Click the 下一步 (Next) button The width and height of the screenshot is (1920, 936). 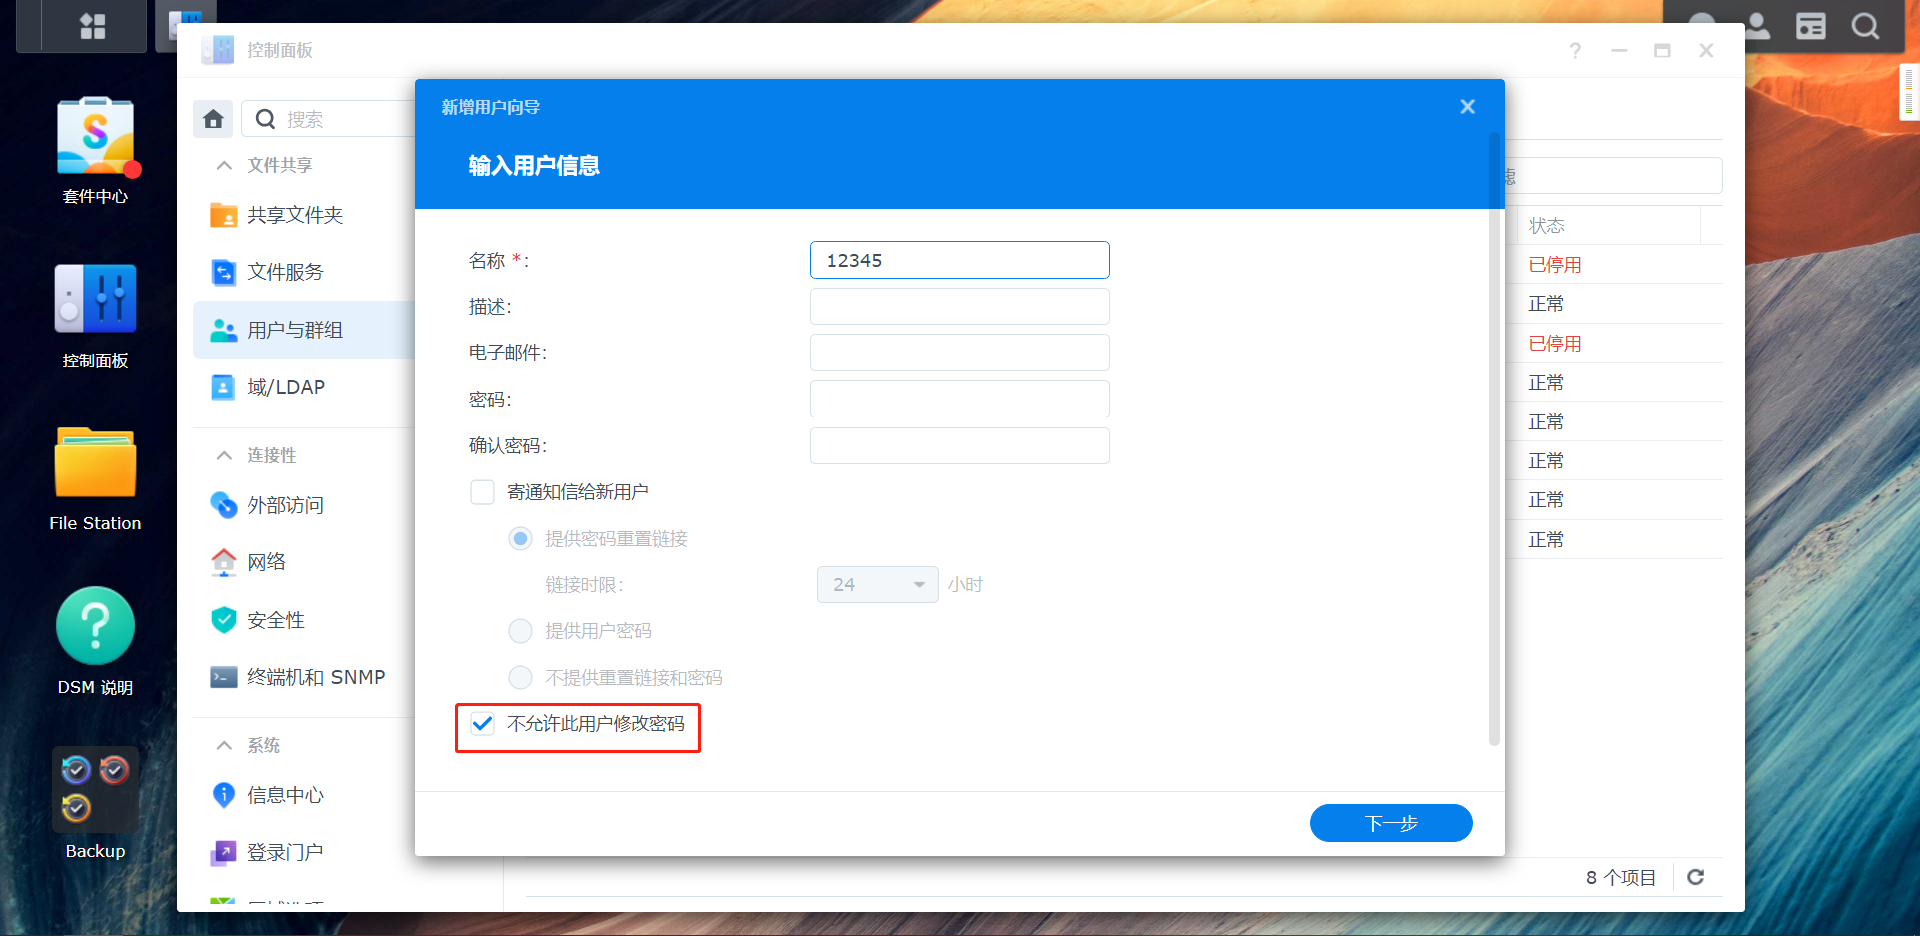pos(1391,822)
